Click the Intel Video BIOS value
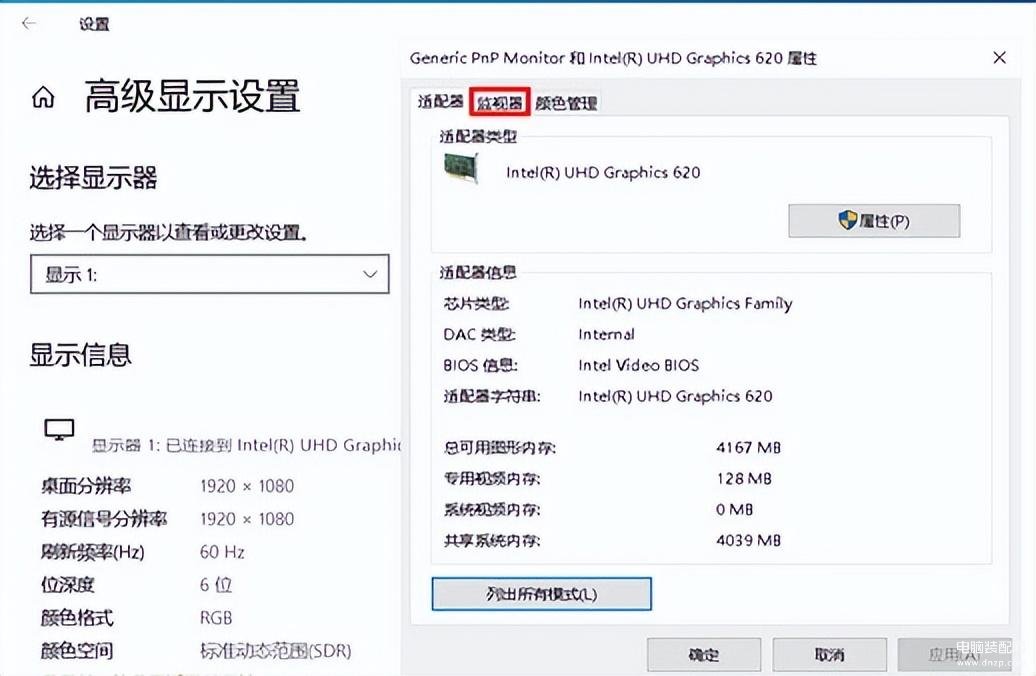This screenshot has height=676, width=1036. [638, 365]
